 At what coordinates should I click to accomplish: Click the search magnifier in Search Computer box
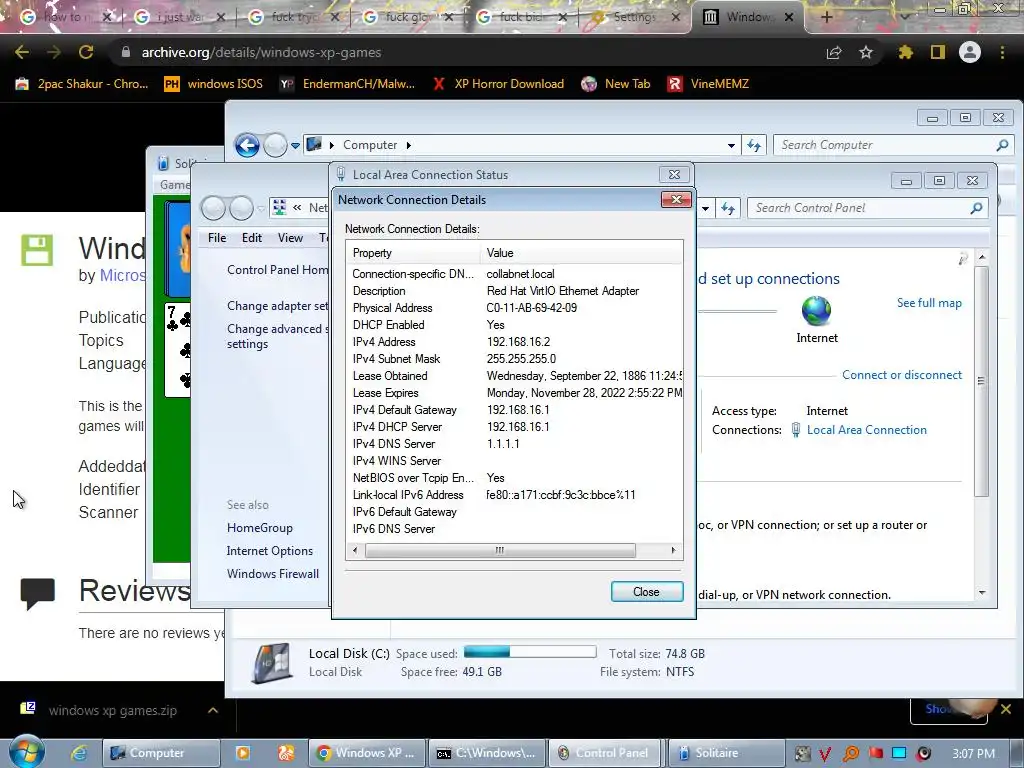[x=1002, y=145]
